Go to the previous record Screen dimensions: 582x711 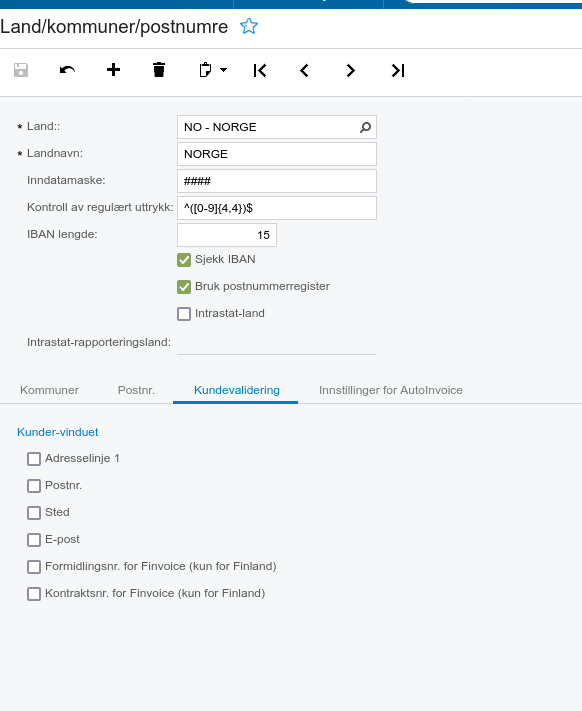coord(305,70)
